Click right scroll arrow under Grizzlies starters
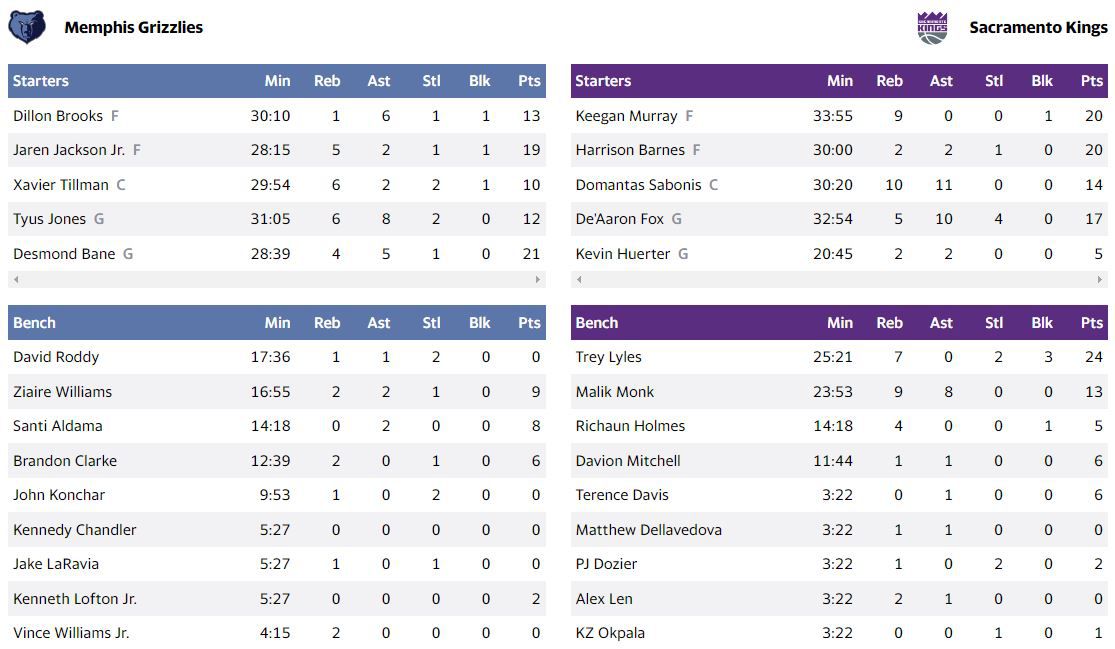 click(x=538, y=279)
